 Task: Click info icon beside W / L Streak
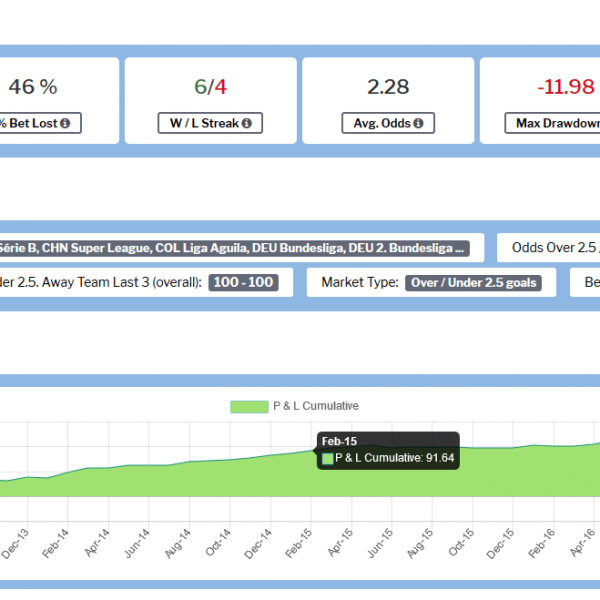coord(247,123)
